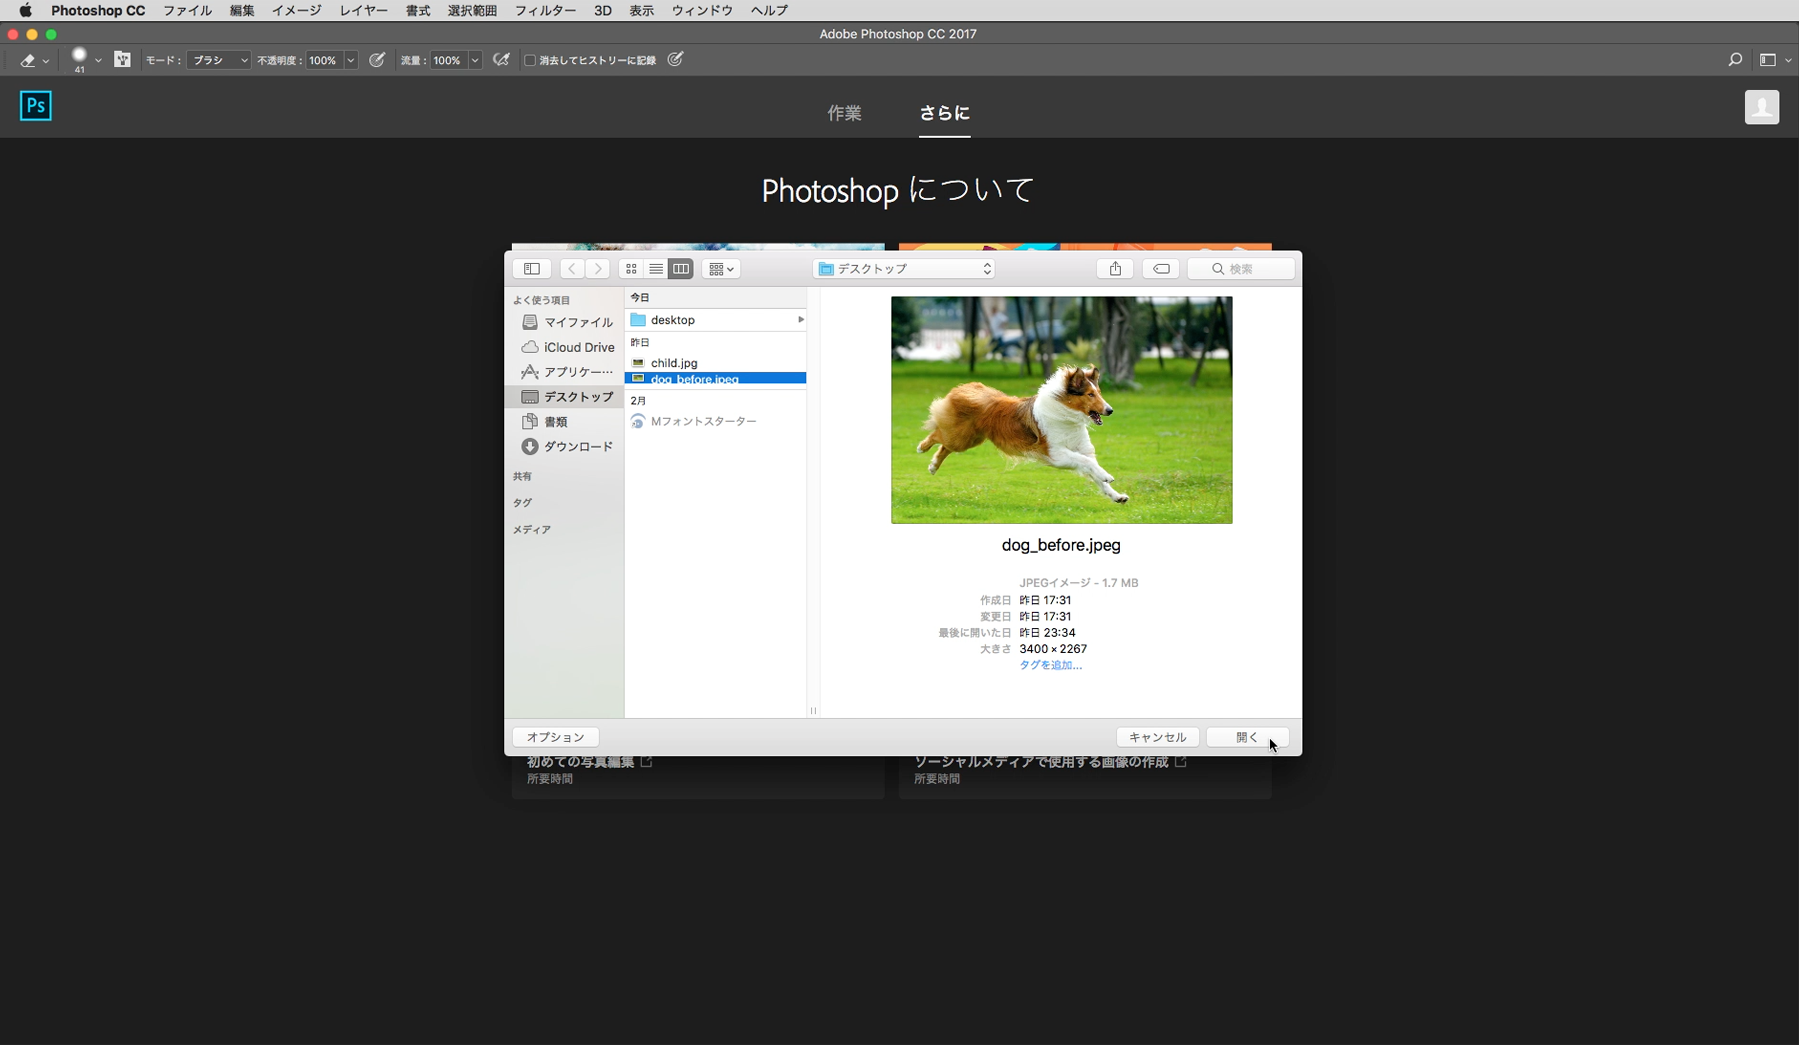Open the Apple menu

(x=25, y=10)
